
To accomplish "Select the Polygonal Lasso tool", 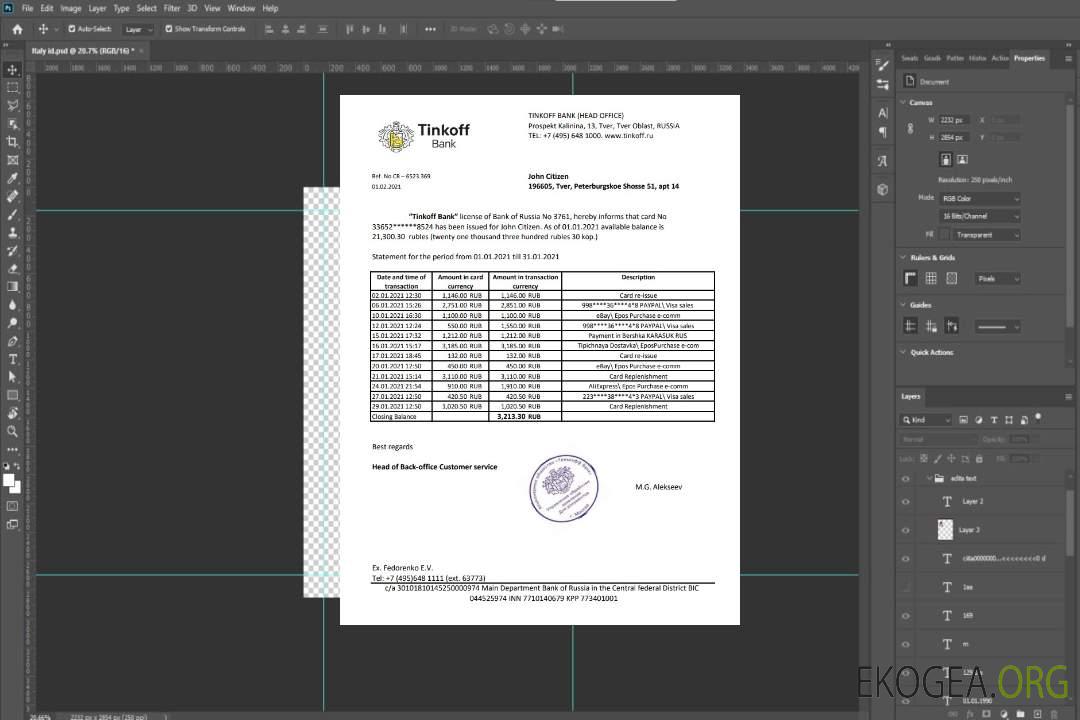I will coord(12,106).
